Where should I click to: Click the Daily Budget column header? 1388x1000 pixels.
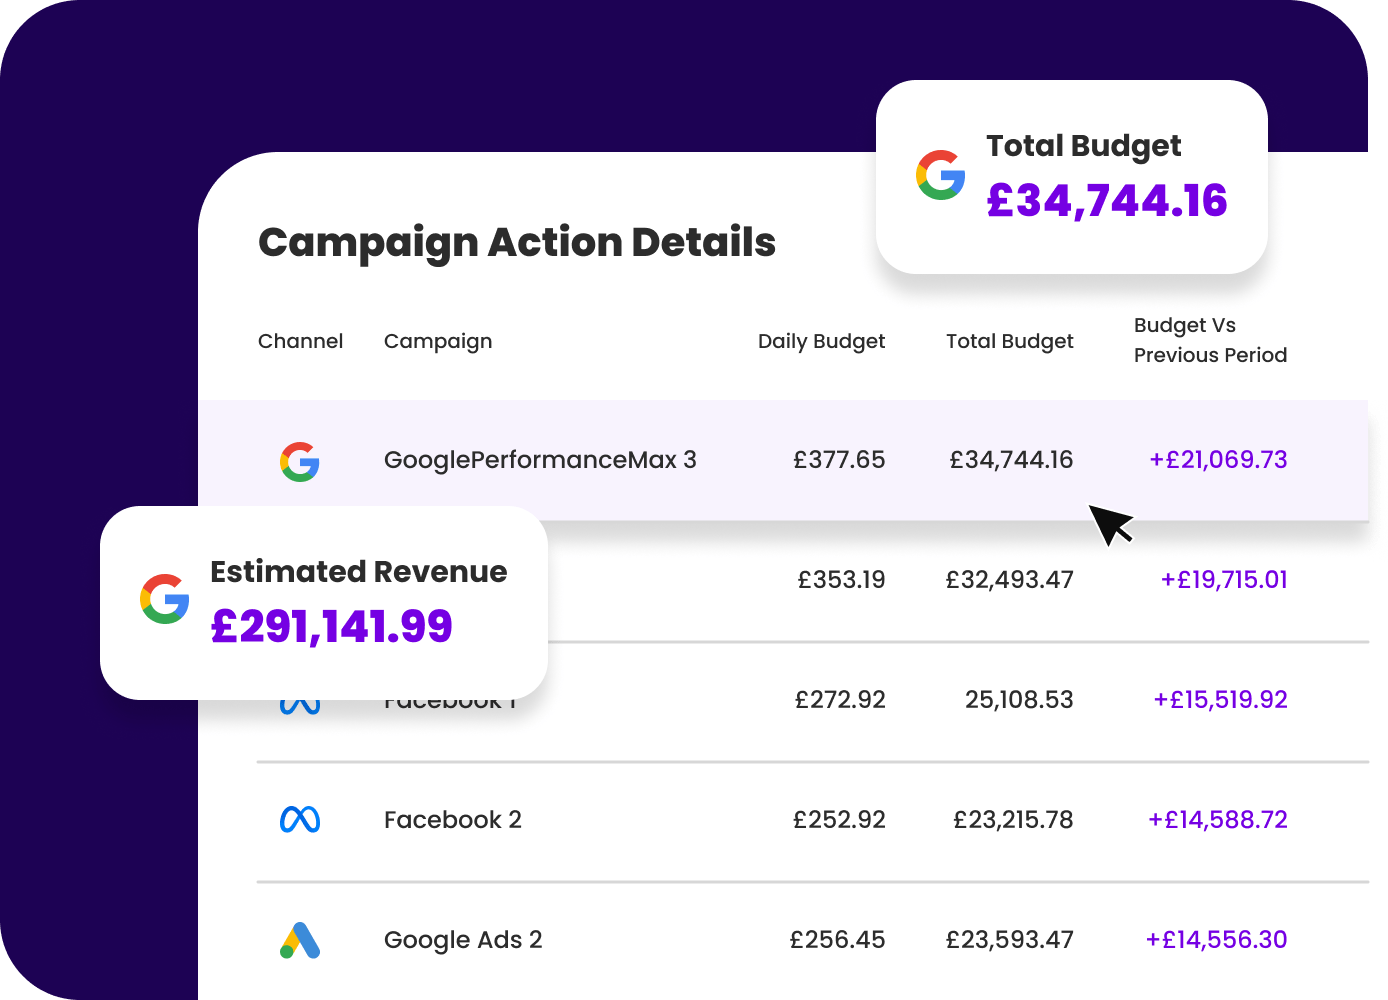[x=821, y=341]
